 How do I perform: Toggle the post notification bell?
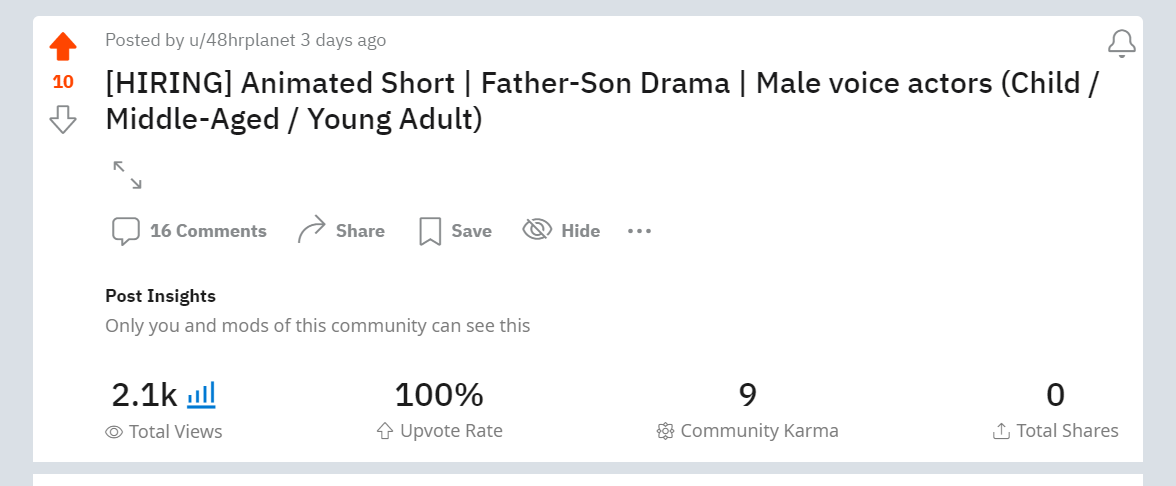point(1122,43)
